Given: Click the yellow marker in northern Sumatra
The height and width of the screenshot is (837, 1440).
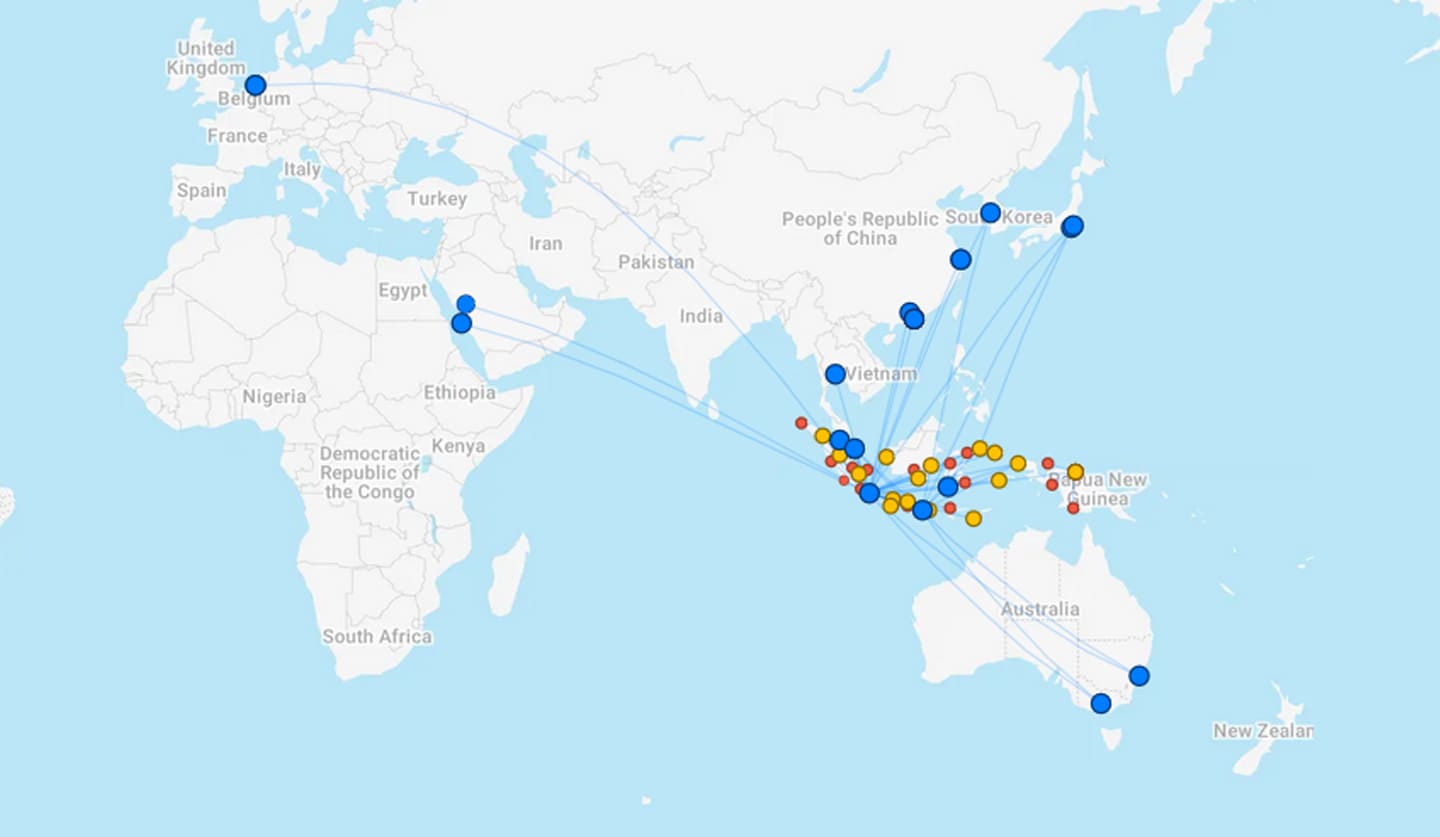Looking at the screenshot, I should point(822,435).
